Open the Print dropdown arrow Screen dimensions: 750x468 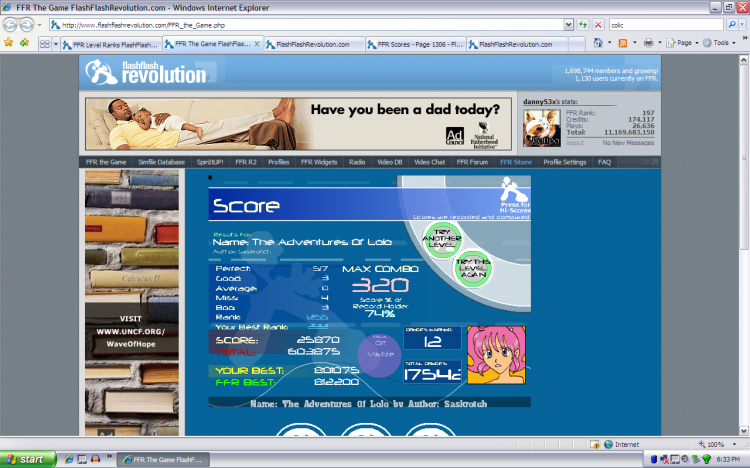tap(660, 43)
